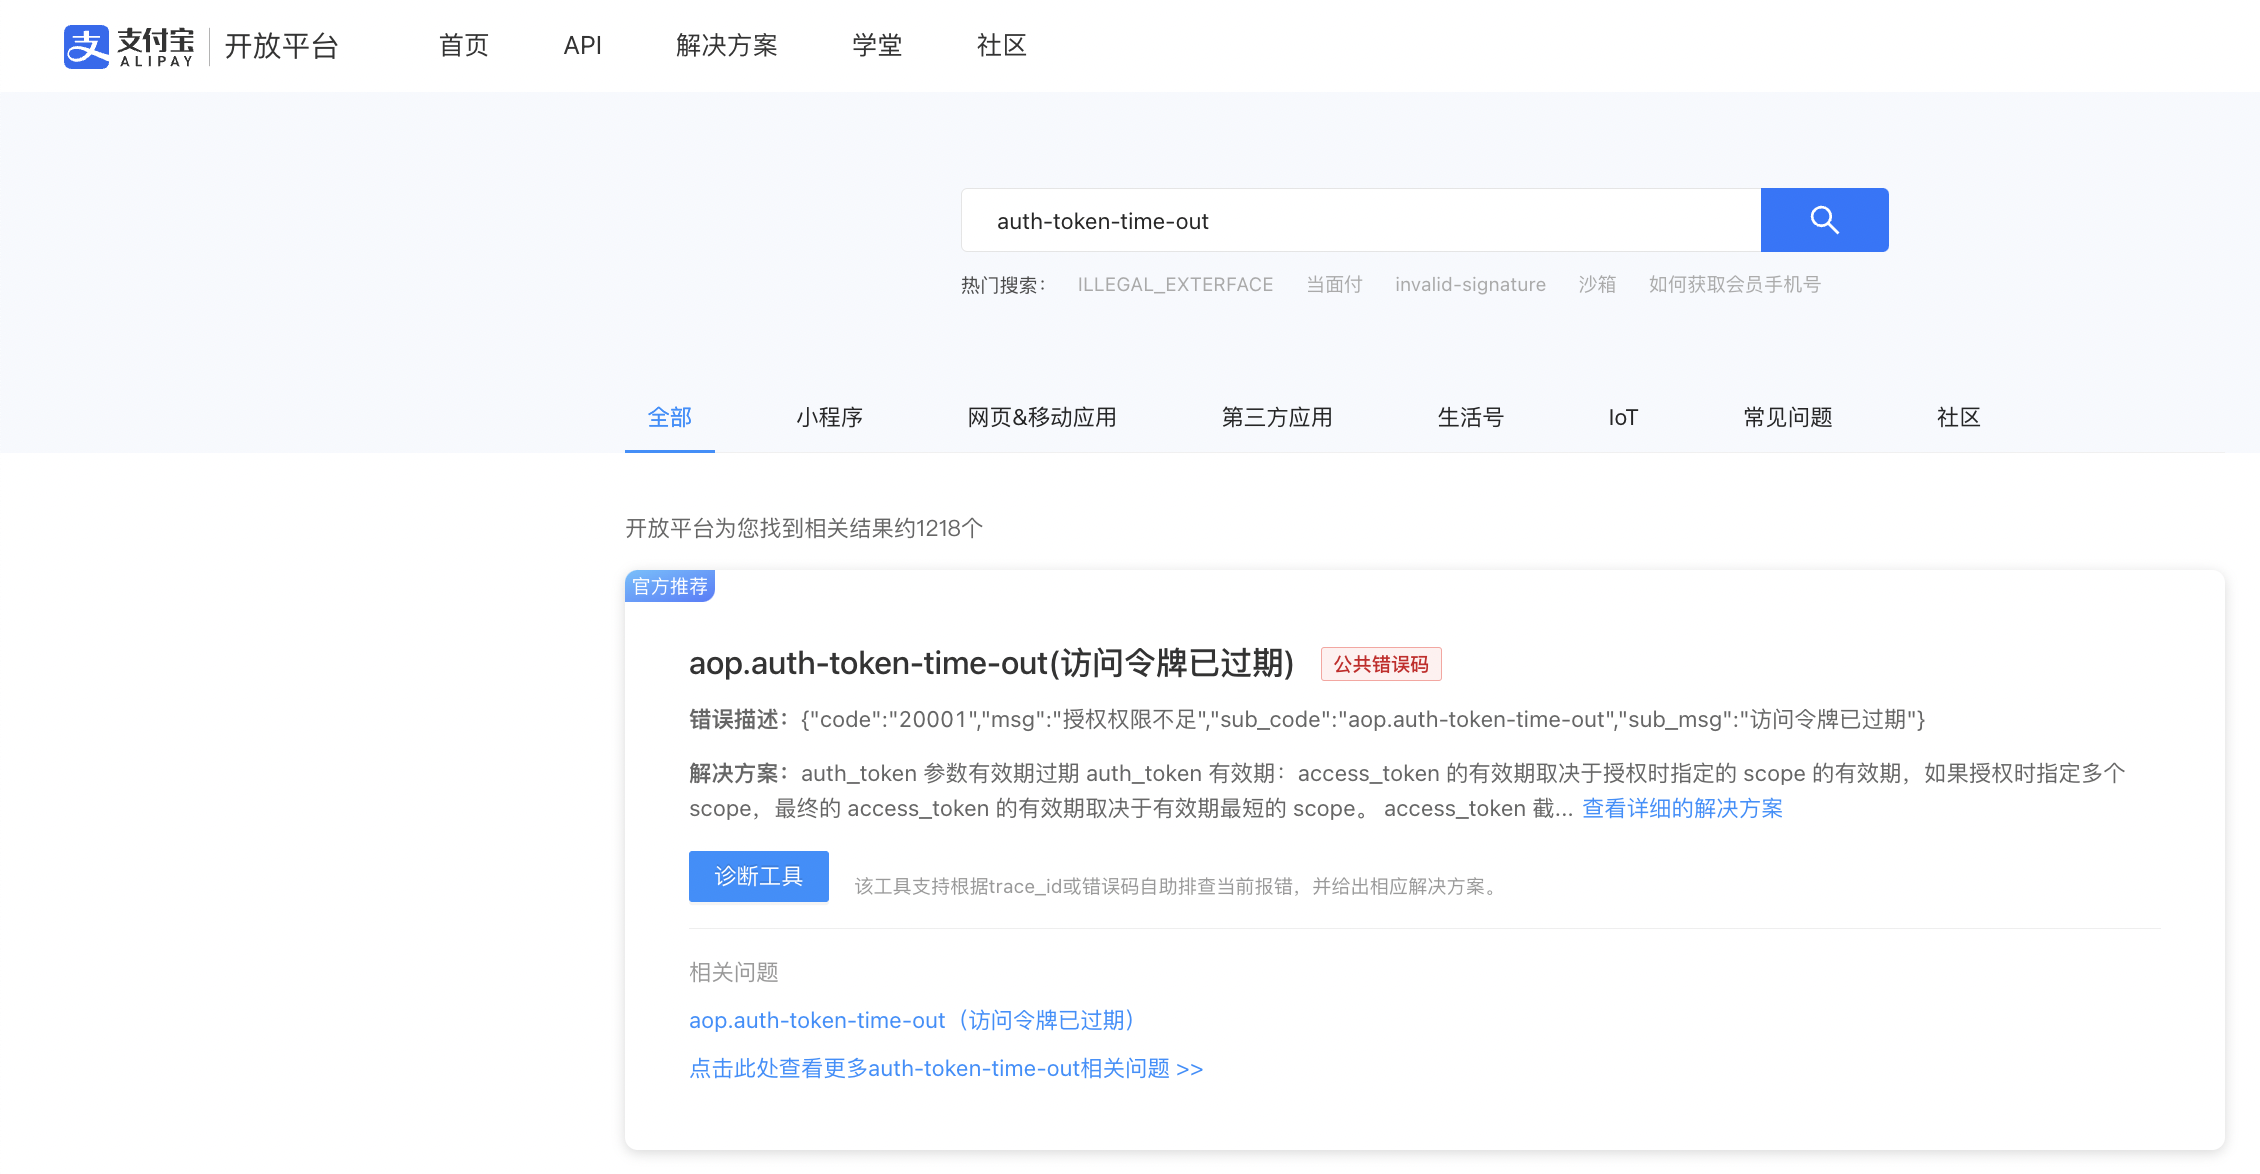This screenshot has width=2260, height=1174.
Task: Click the result count text 约1218个
Action: coord(939,529)
